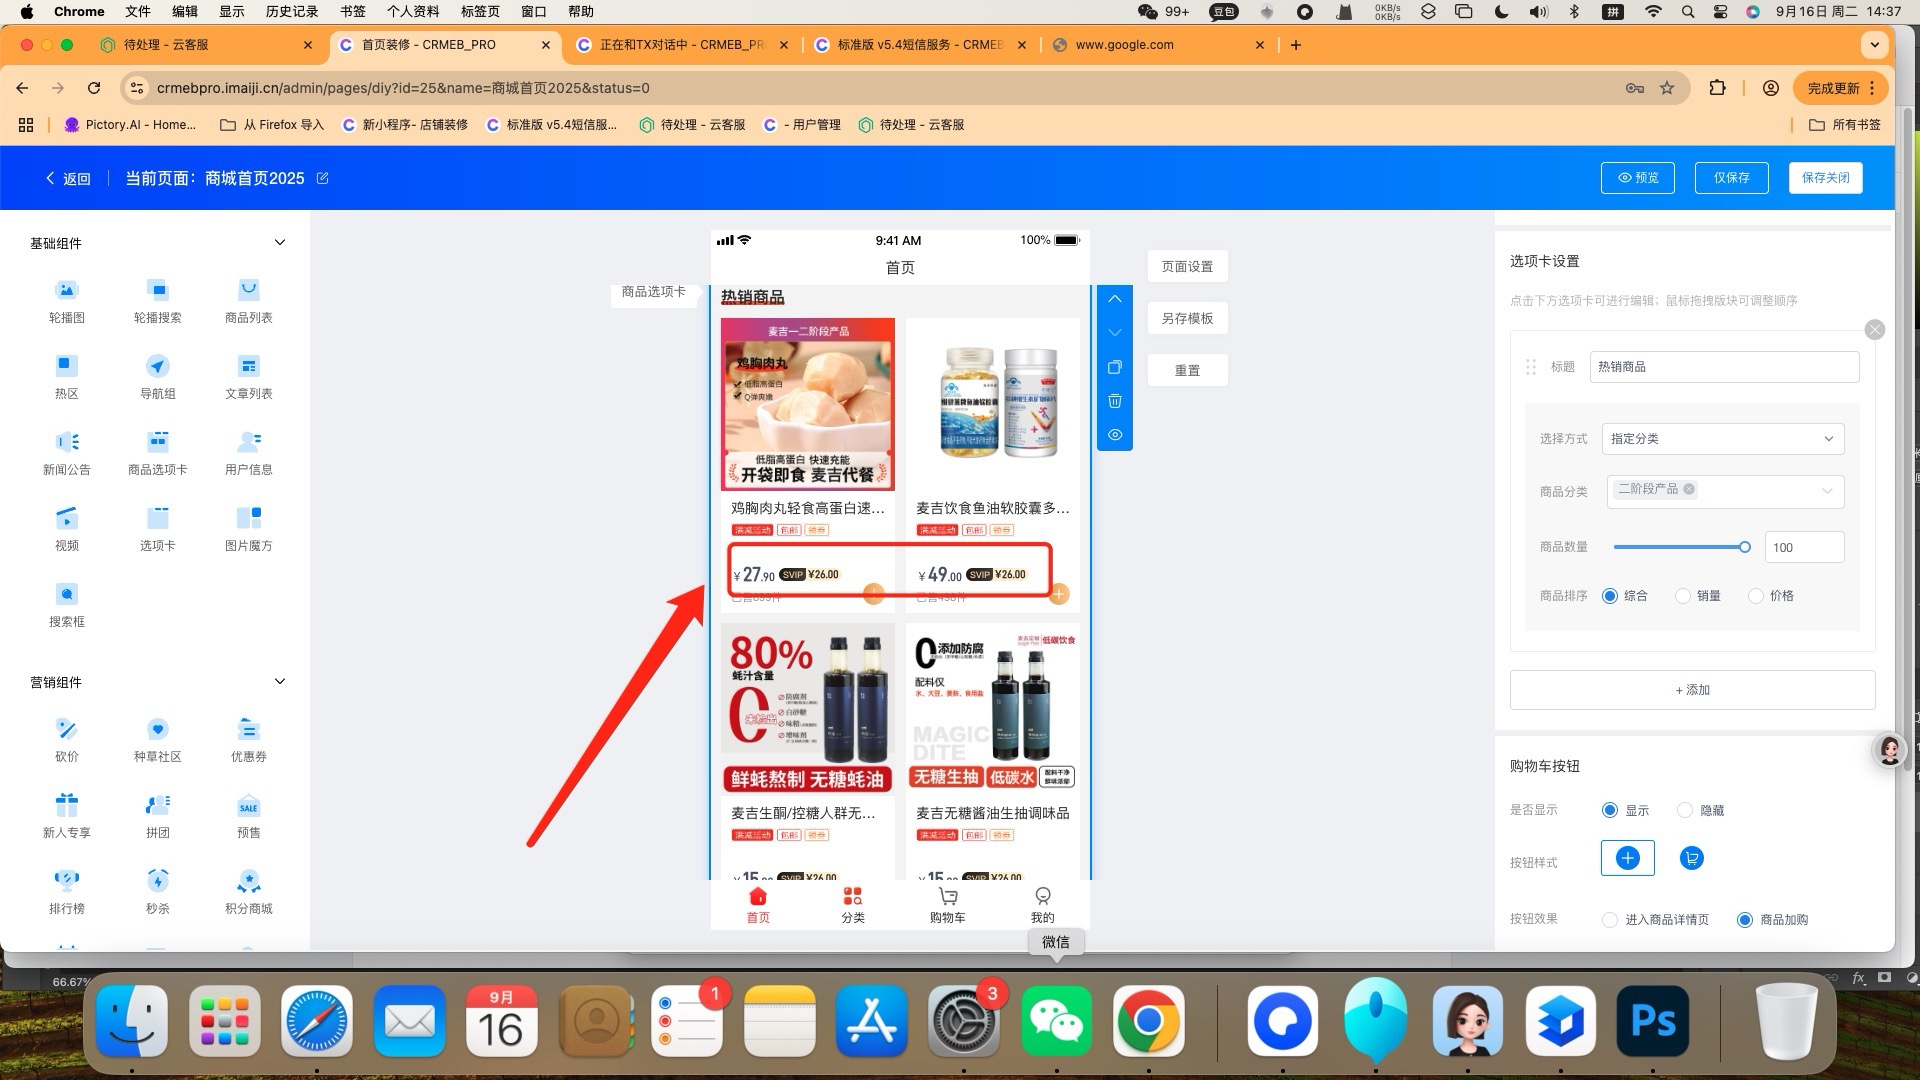Edit the 标题 field with 热销商品
1920x1080 pixels.
click(x=1724, y=367)
